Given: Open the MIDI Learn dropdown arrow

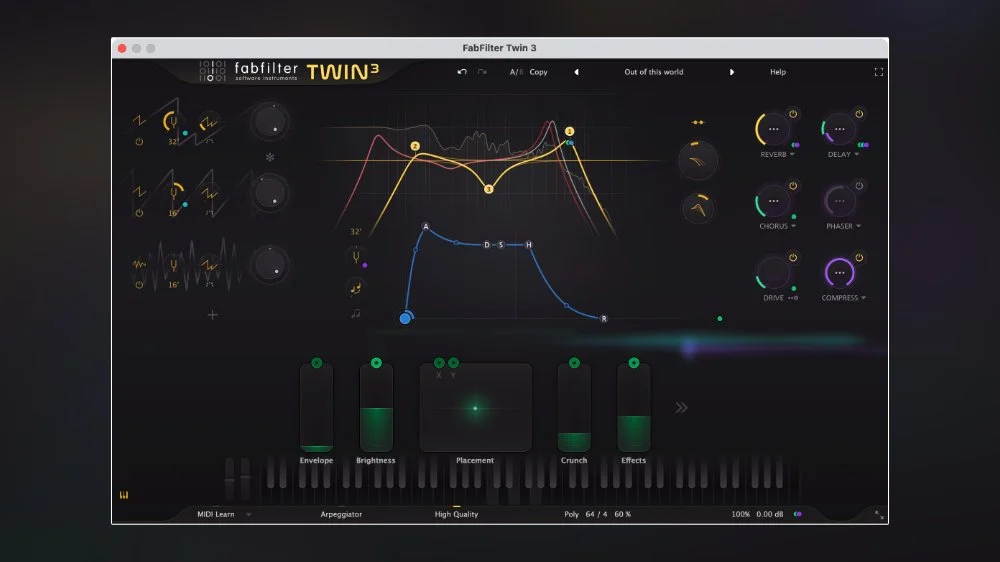Looking at the screenshot, I should point(249,514).
